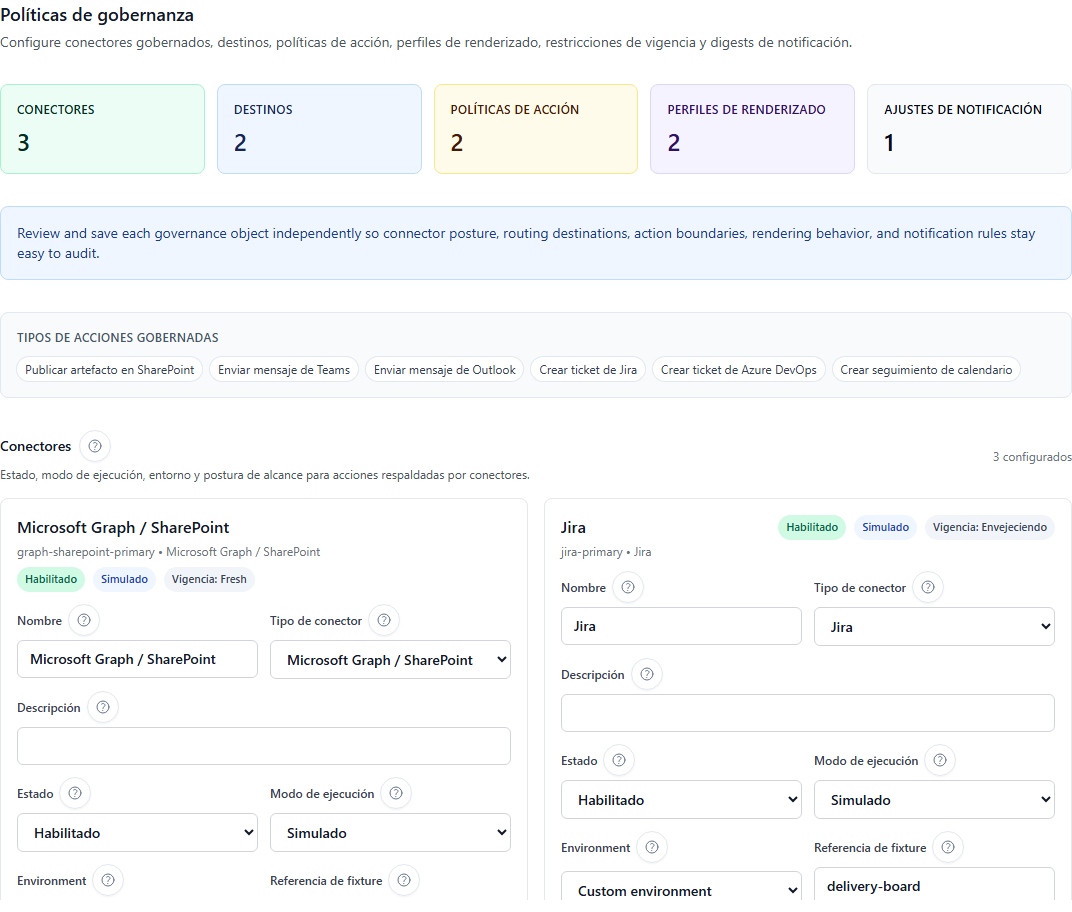Viewport: 1072px width, 912px height.
Task: Click help icon beside Jira Environment label
Action: (x=652, y=848)
